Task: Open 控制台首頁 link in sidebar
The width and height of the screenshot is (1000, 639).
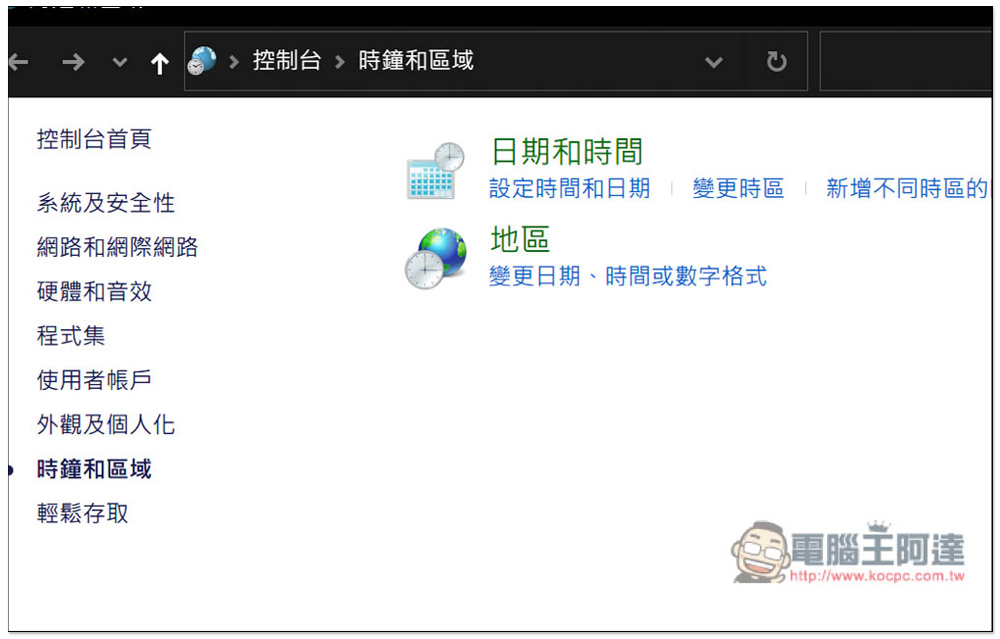Action: [94, 138]
